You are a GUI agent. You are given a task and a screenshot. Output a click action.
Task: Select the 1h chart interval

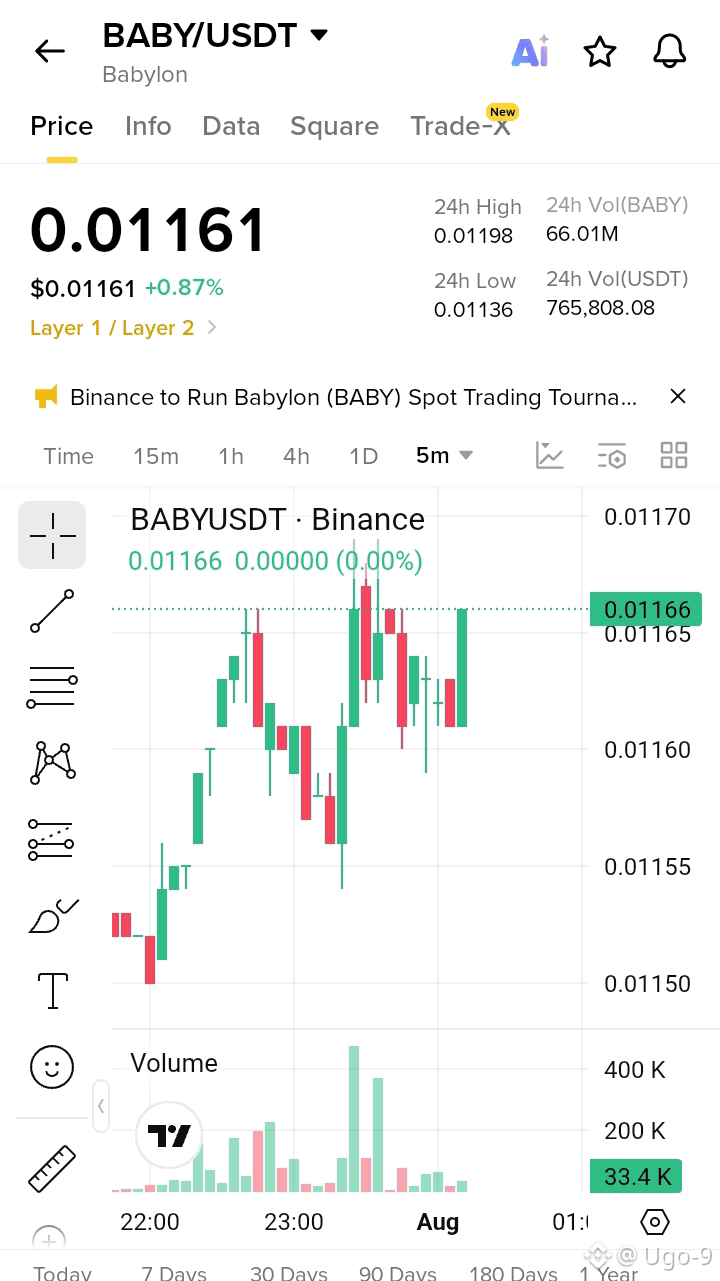(231, 456)
